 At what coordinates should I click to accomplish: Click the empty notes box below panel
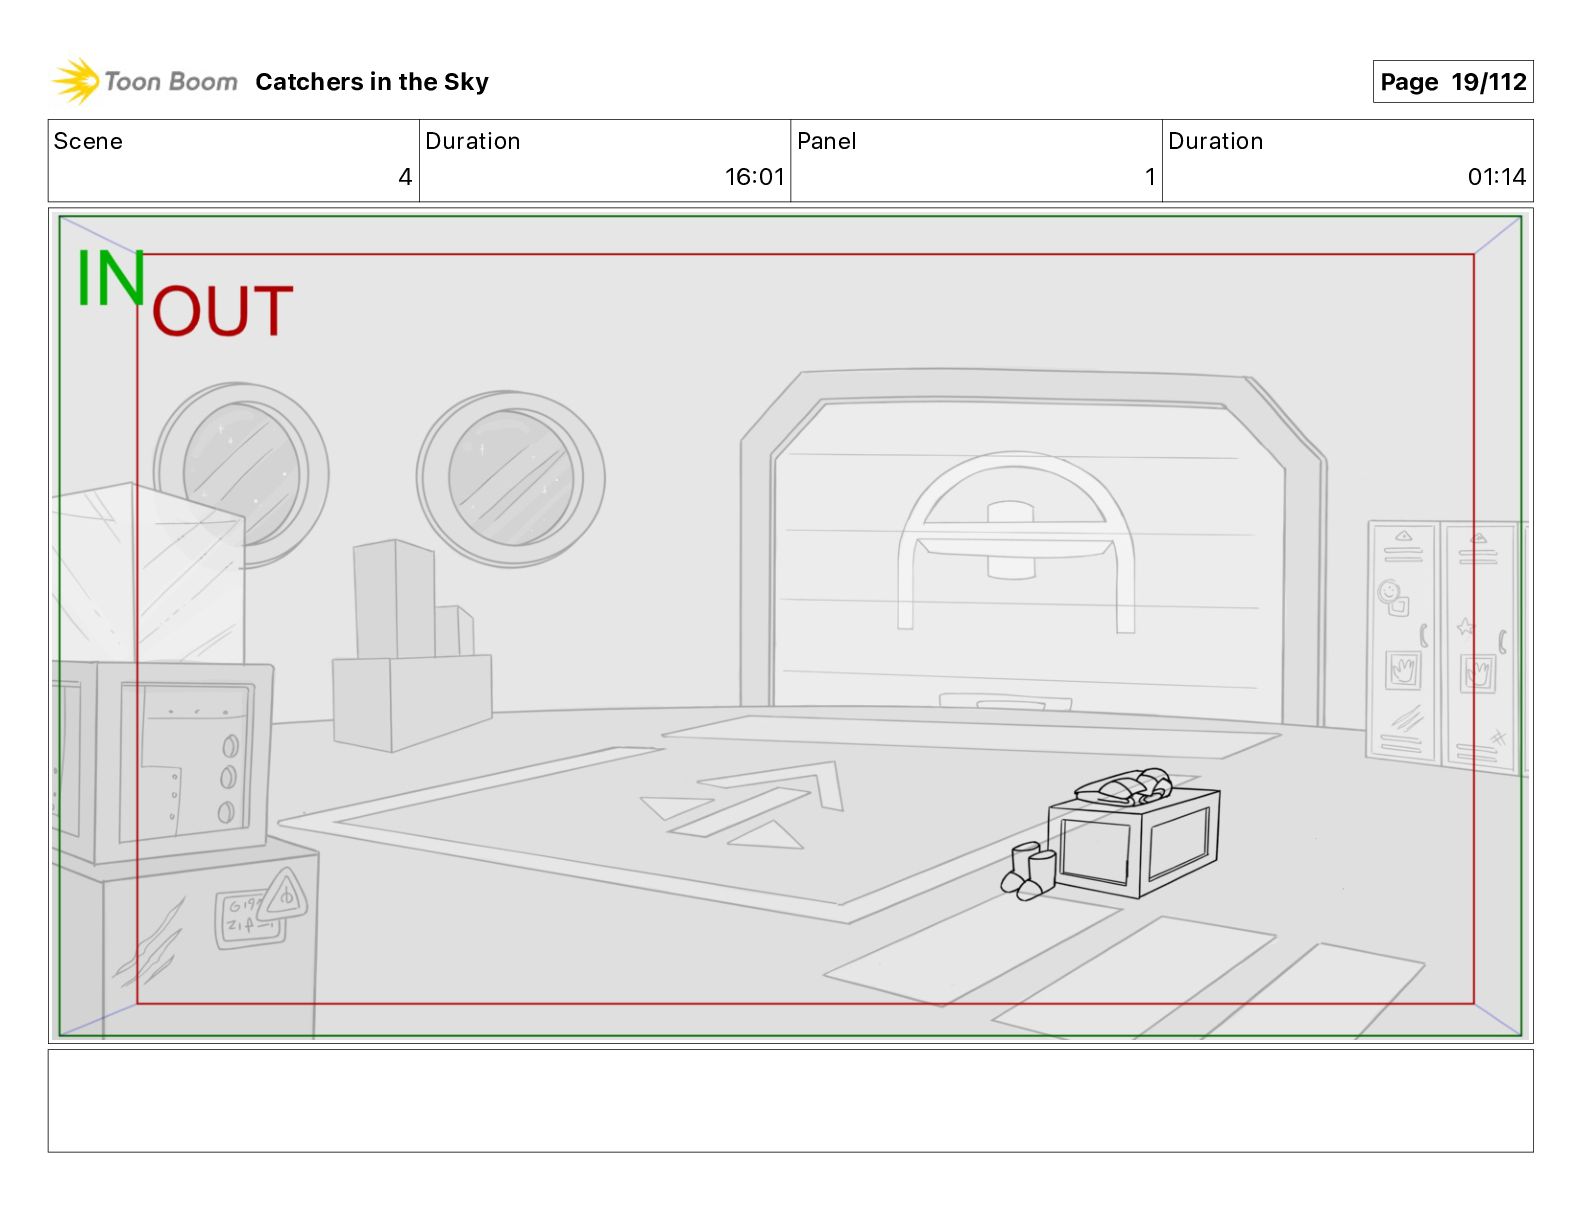coord(790,1100)
